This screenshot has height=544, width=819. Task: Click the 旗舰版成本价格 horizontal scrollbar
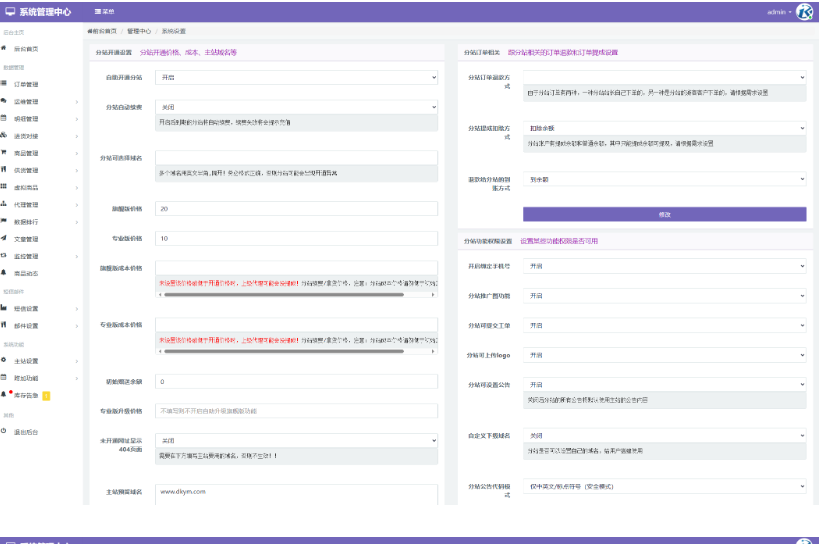280,295
